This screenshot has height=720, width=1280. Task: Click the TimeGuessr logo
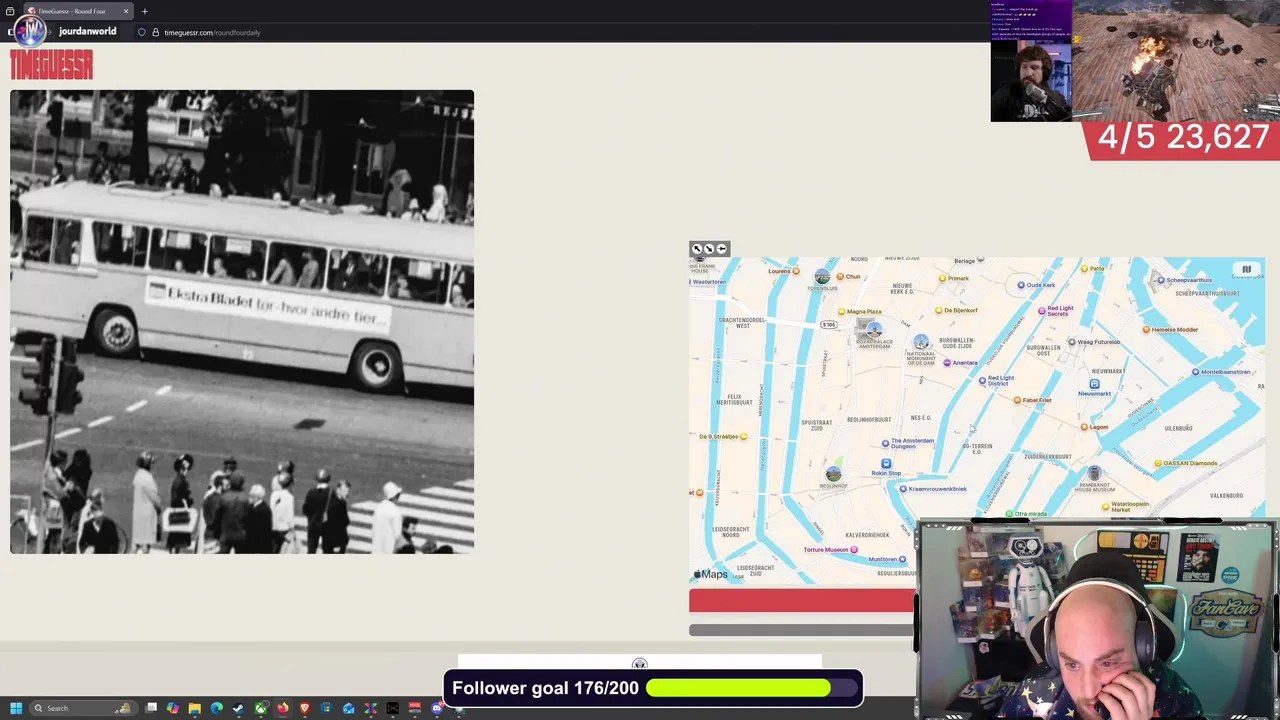52,65
